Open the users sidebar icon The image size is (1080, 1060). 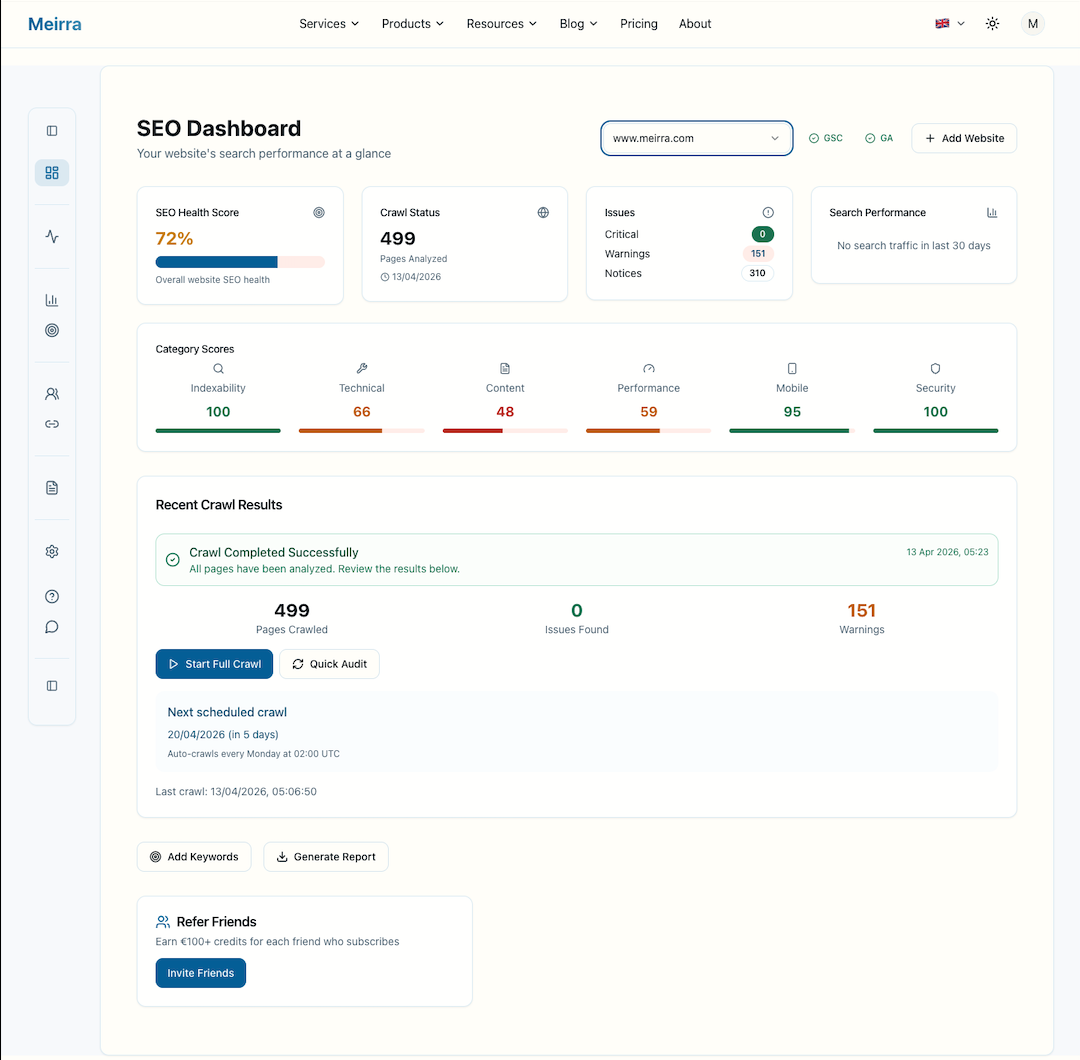[52, 394]
